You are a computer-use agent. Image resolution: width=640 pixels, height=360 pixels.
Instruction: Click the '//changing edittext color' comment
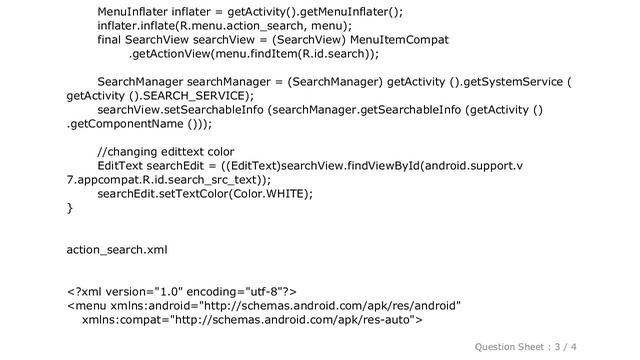click(x=166, y=152)
